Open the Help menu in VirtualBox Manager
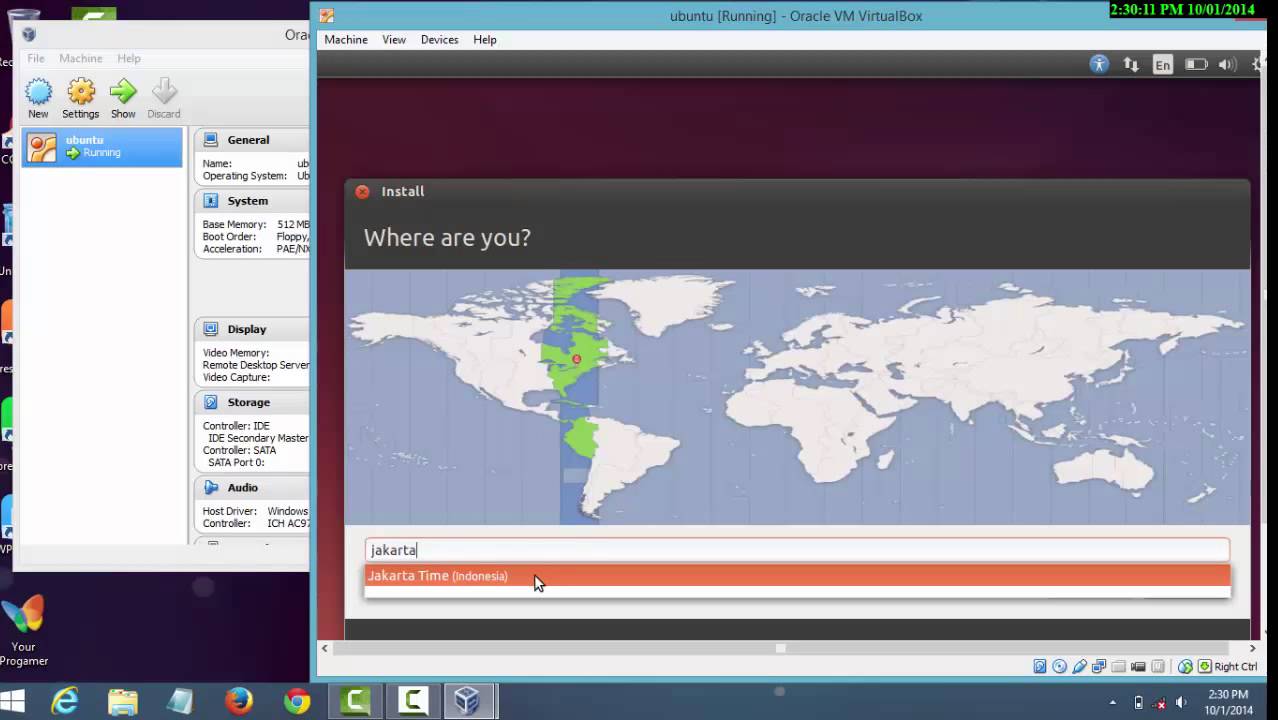 [x=129, y=59]
